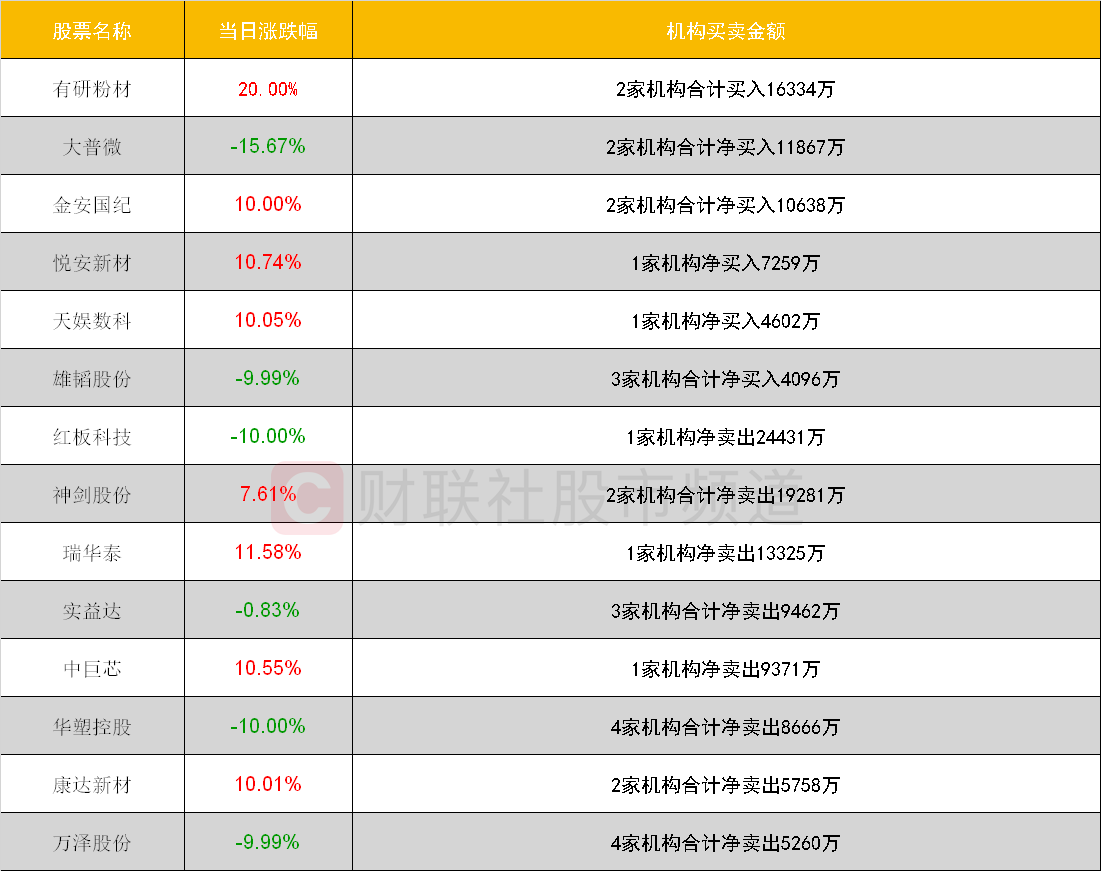Click the 实益达 stock name
Viewport: 1101px width, 871px height.
pos(92,611)
